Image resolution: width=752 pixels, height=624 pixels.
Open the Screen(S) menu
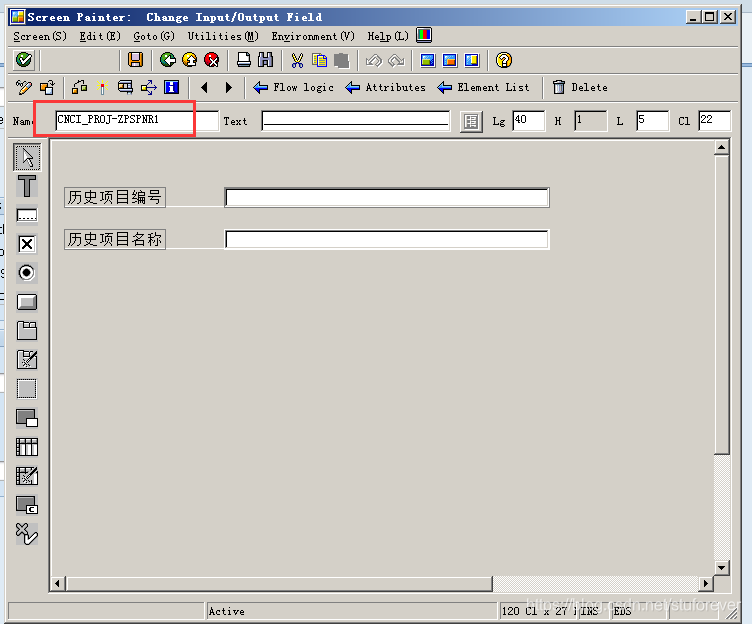click(40, 36)
